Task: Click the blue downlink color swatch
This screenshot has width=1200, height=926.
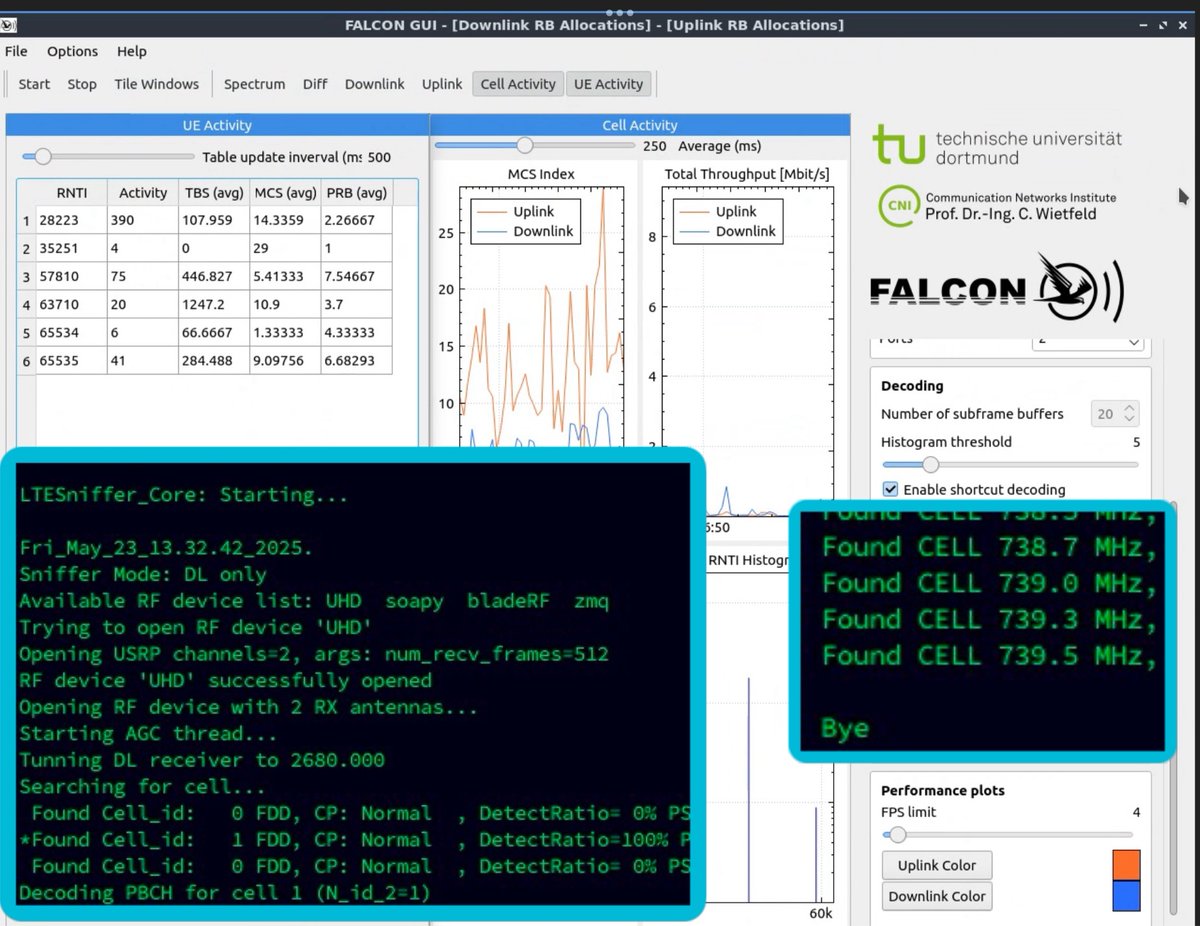Action: (1126, 896)
